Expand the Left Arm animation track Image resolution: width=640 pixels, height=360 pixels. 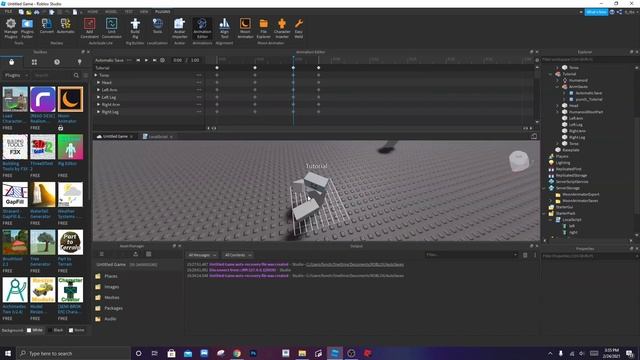pyautogui.click(x=99, y=90)
